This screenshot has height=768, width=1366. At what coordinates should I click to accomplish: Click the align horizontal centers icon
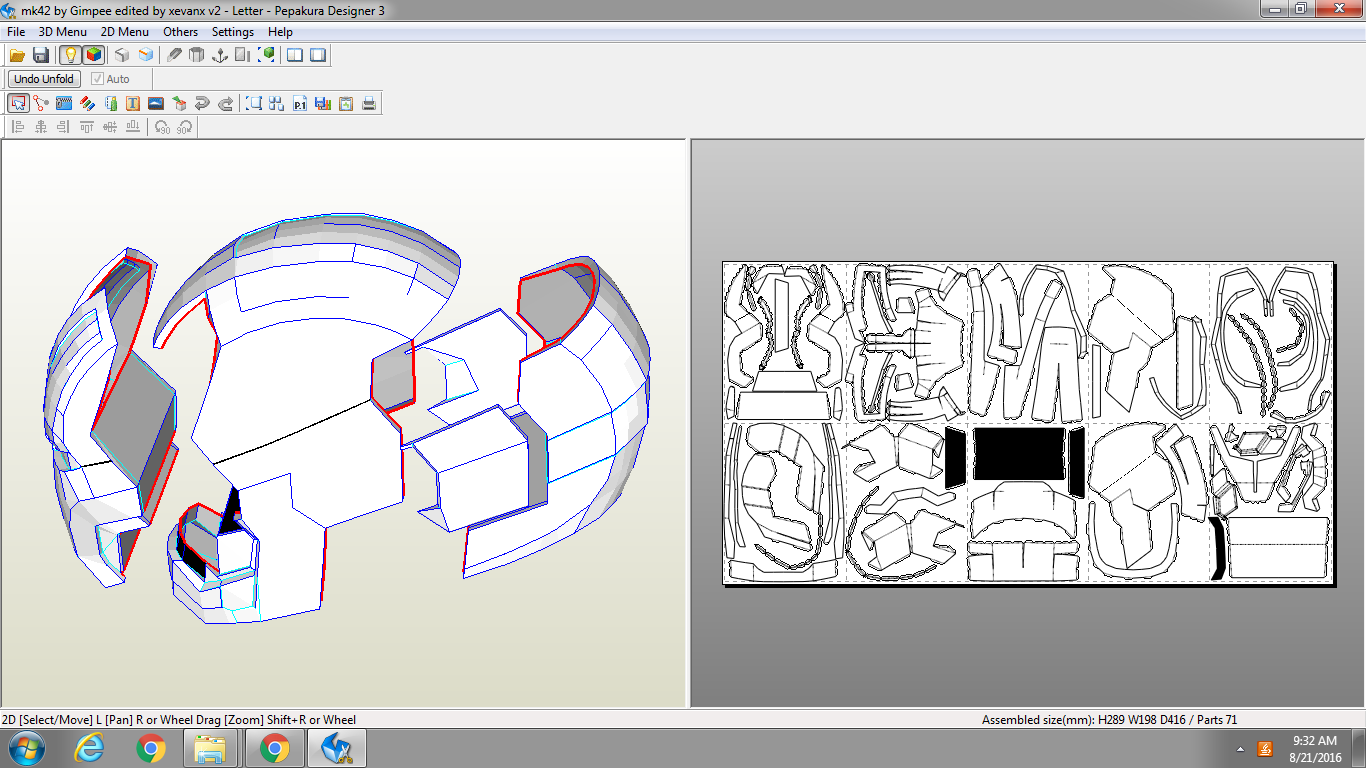coord(41,127)
